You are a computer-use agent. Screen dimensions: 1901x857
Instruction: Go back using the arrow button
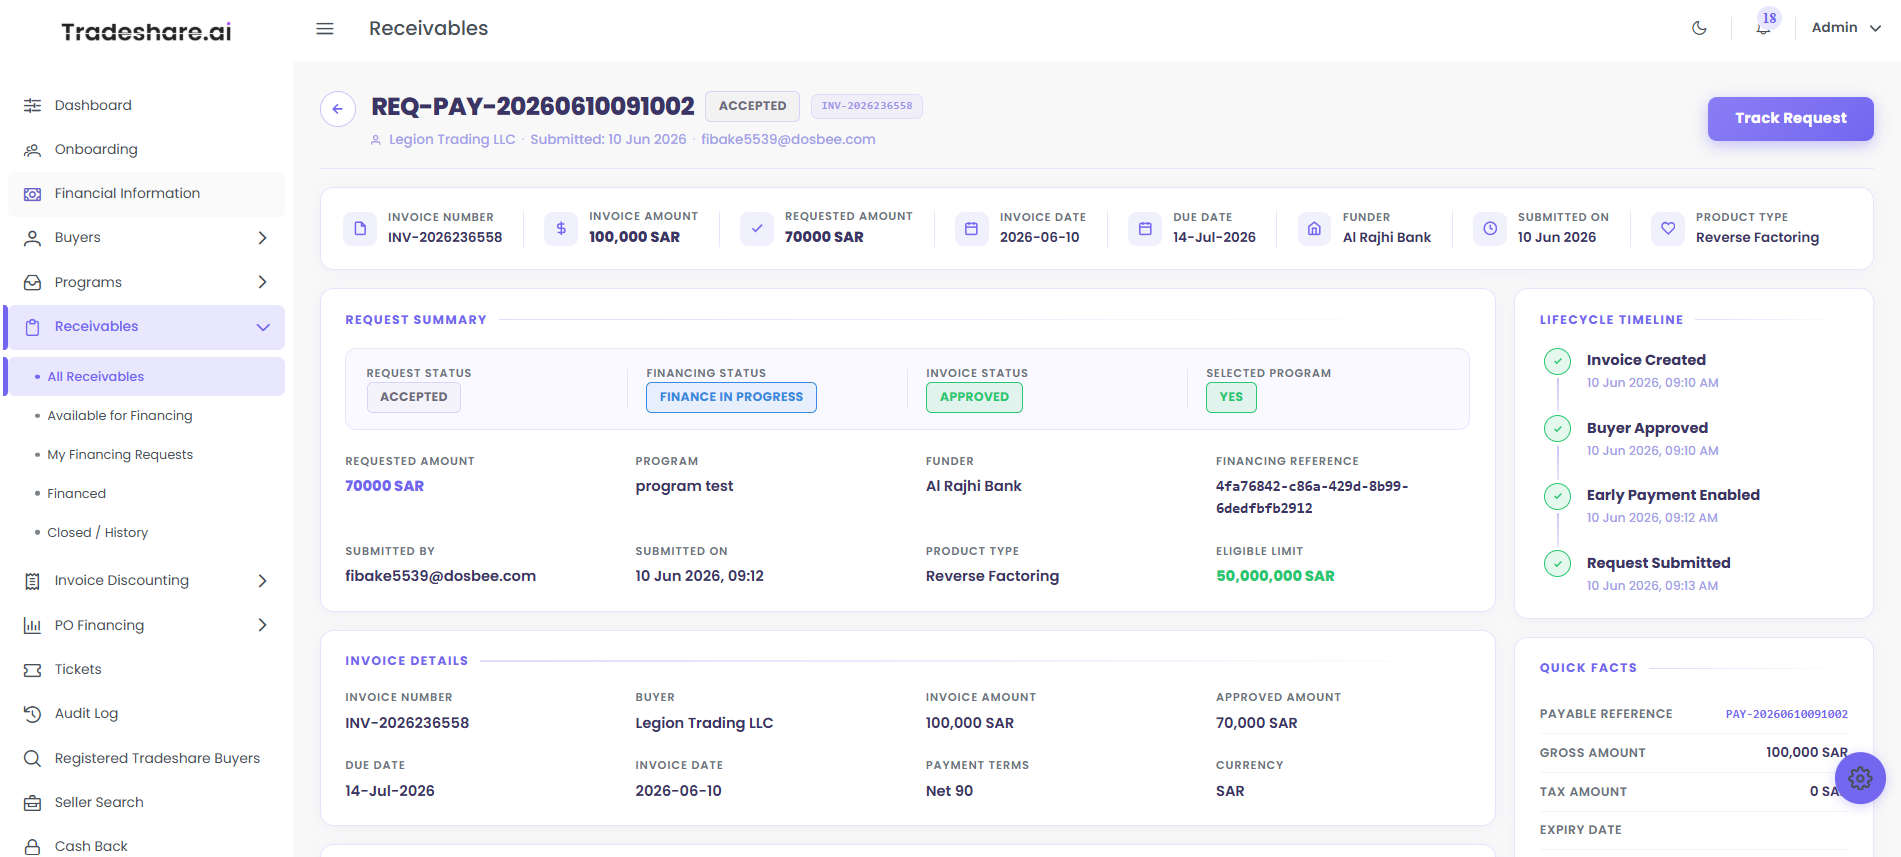tap(338, 109)
